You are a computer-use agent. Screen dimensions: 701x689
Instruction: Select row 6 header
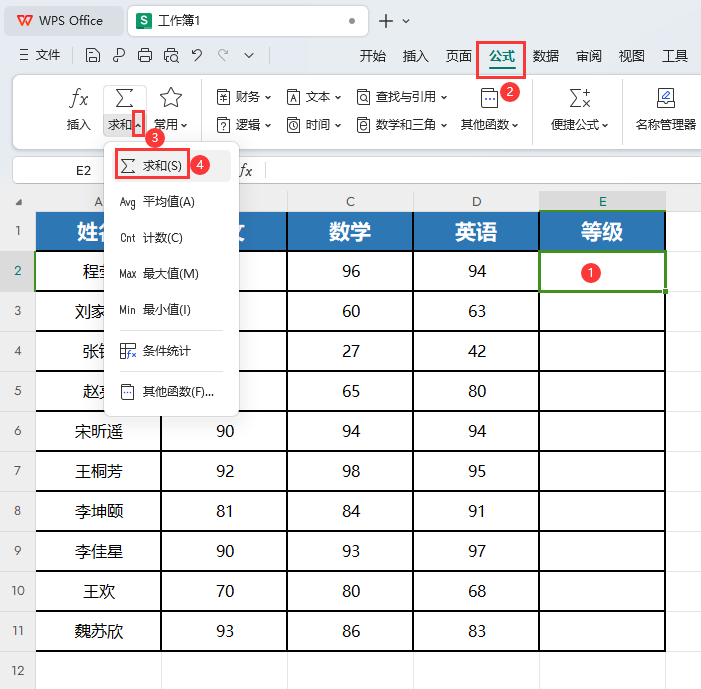(17, 431)
